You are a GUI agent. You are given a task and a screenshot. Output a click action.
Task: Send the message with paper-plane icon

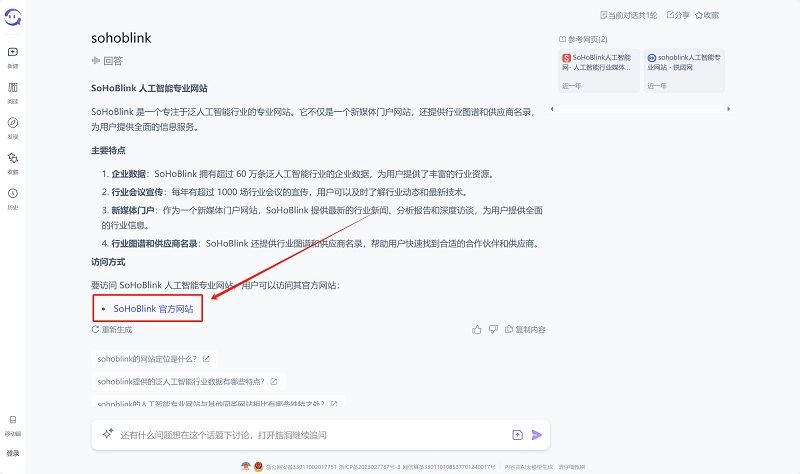coord(537,435)
